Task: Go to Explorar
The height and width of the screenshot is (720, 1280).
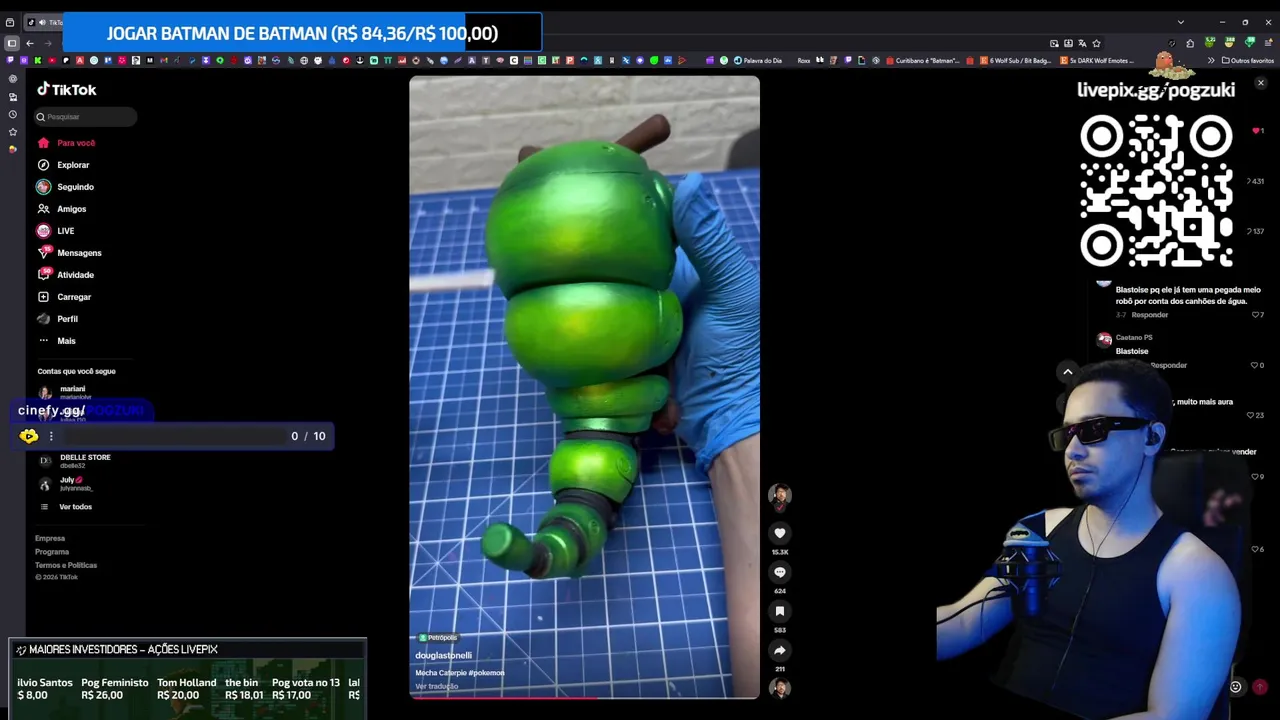Action: pyautogui.click(x=63, y=165)
